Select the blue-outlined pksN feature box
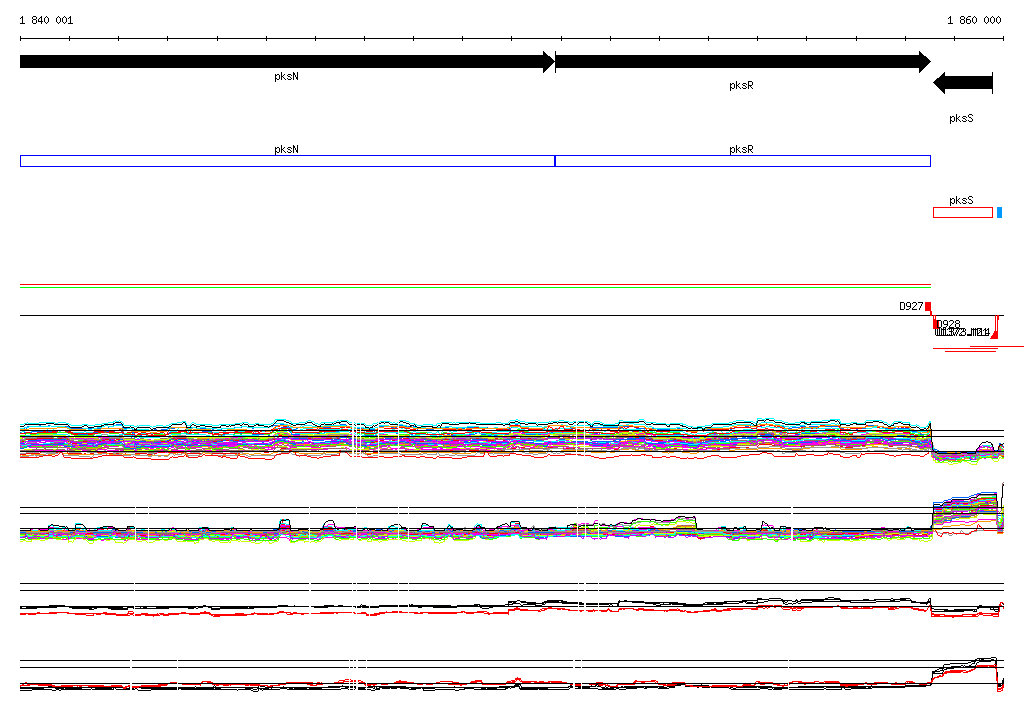Image resolution: width=1024 pixels, height=714 pixels. point(287,161)
